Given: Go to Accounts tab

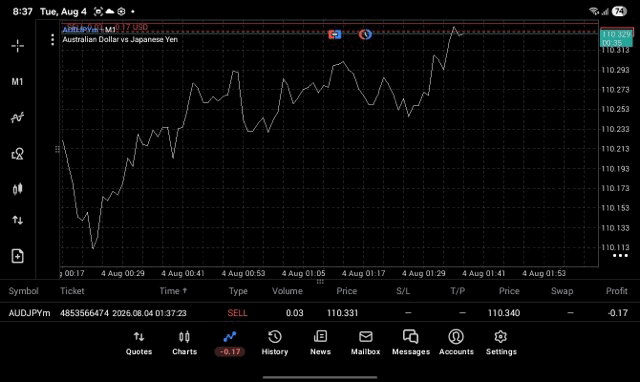Looking at the screenshot, I should (x=456, y=343).
